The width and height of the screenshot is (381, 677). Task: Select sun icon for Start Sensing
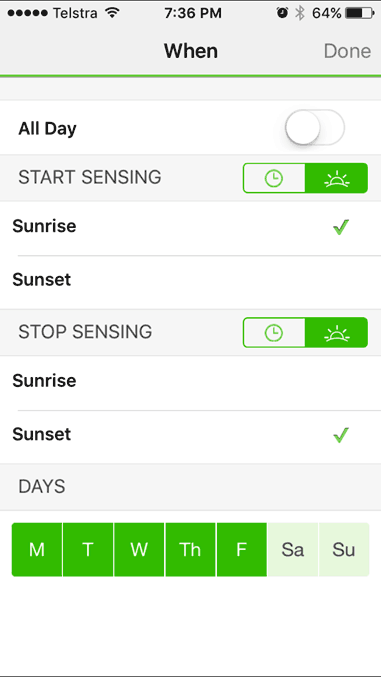(337, 178)
